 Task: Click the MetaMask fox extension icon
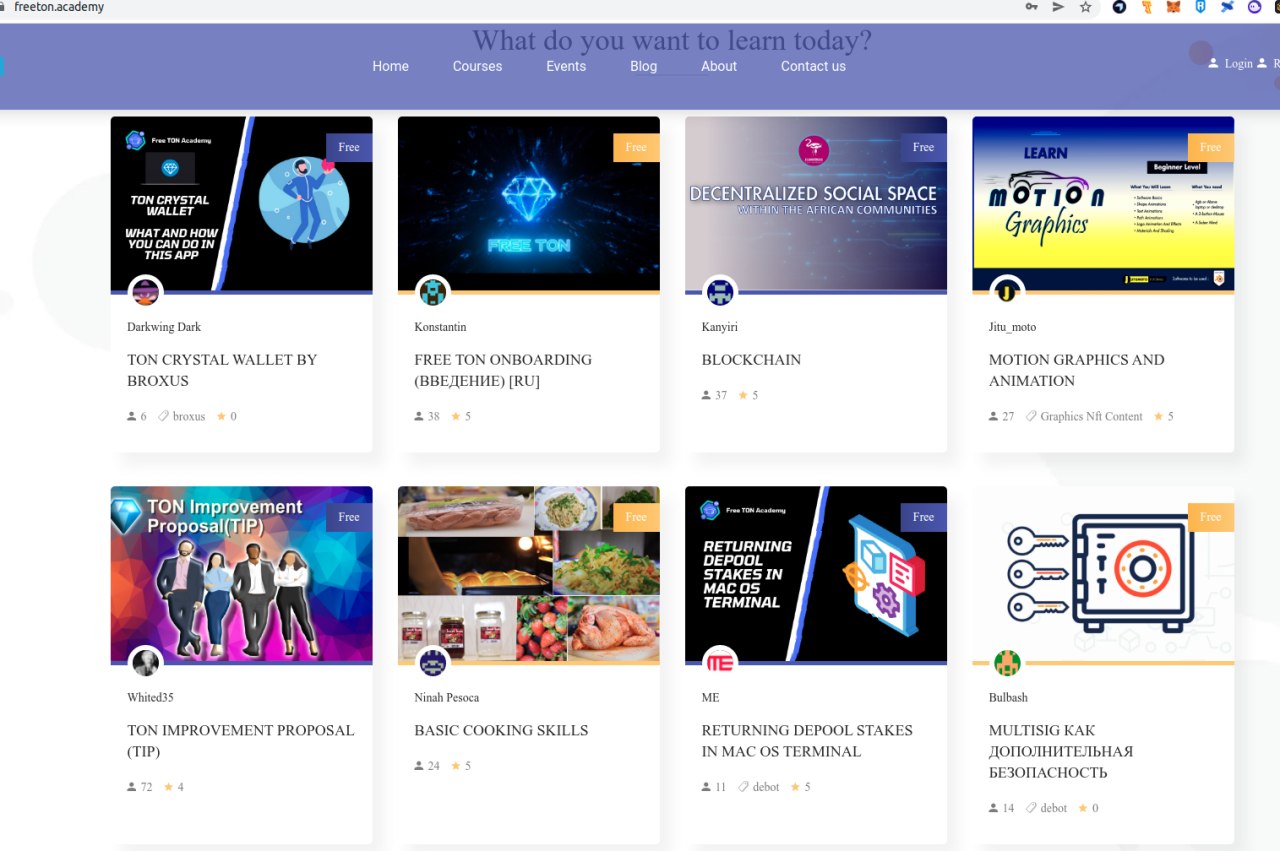[x=1174, y=7]
